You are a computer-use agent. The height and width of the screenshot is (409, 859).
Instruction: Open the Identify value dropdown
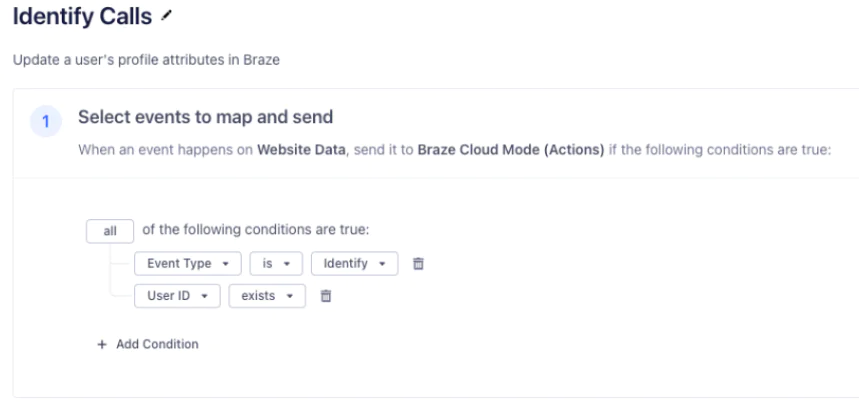pyautogui.click(x=354, y=264)
